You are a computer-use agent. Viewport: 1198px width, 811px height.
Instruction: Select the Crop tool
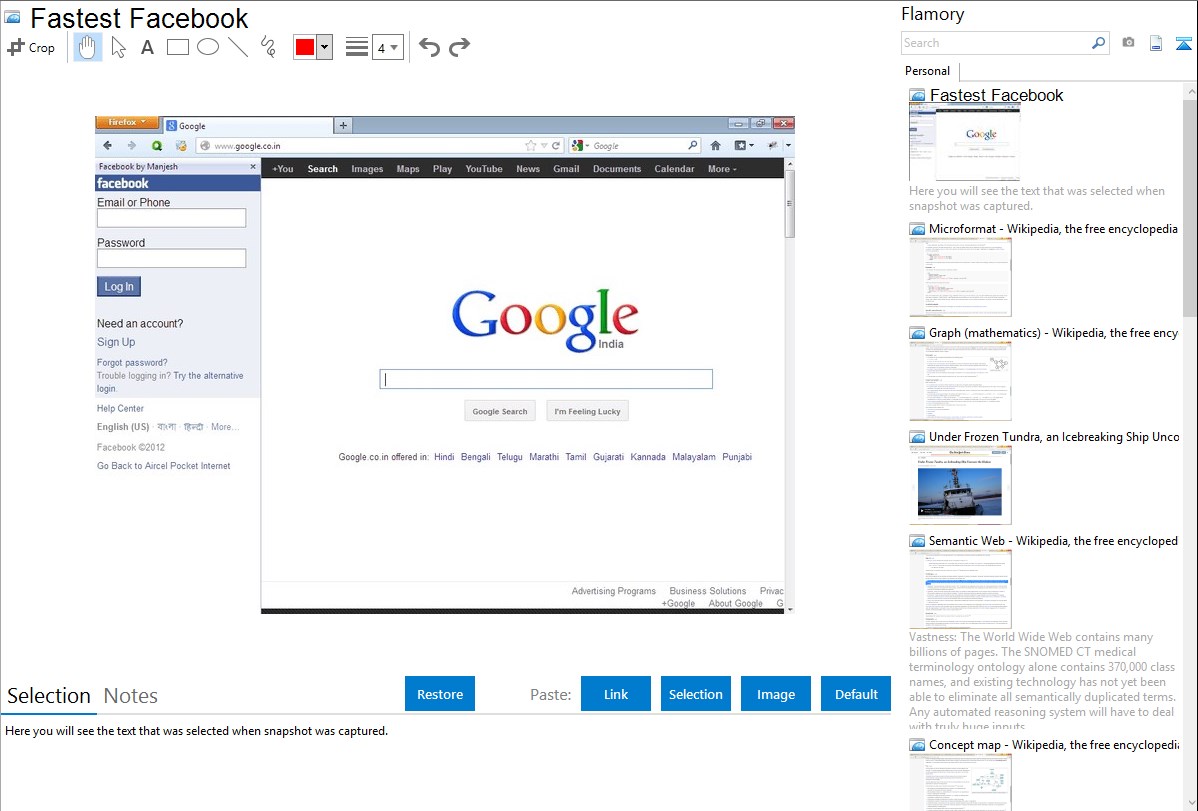click(x=31, y=47)
